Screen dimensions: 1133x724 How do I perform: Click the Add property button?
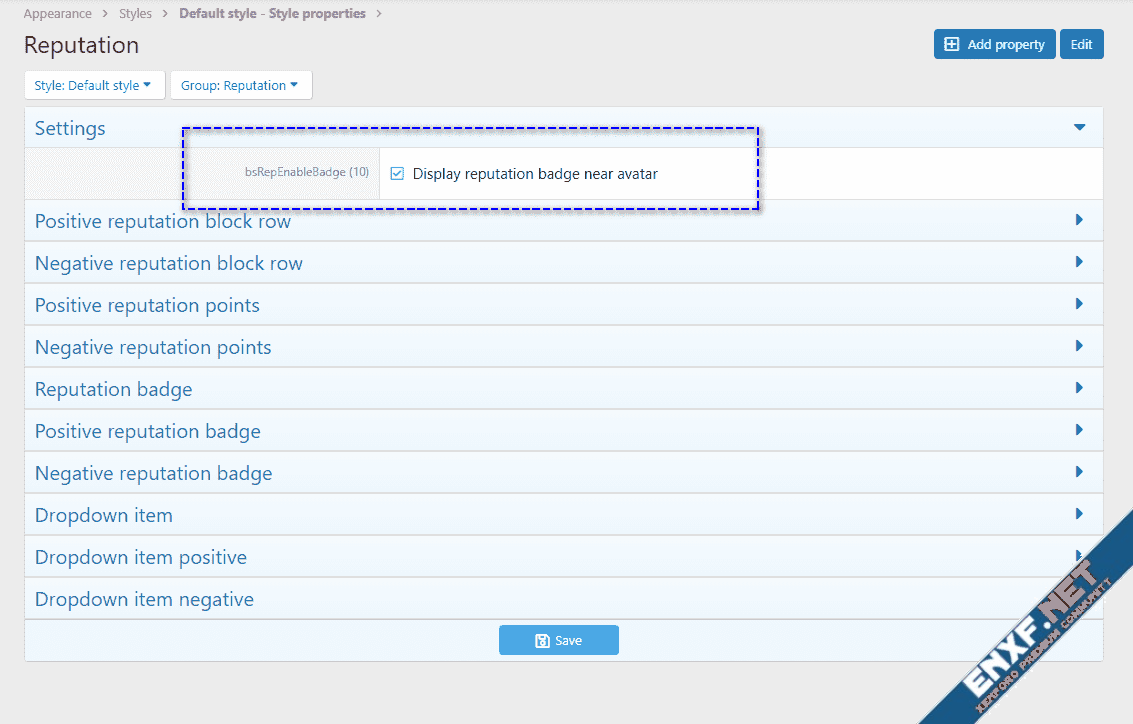994,44
